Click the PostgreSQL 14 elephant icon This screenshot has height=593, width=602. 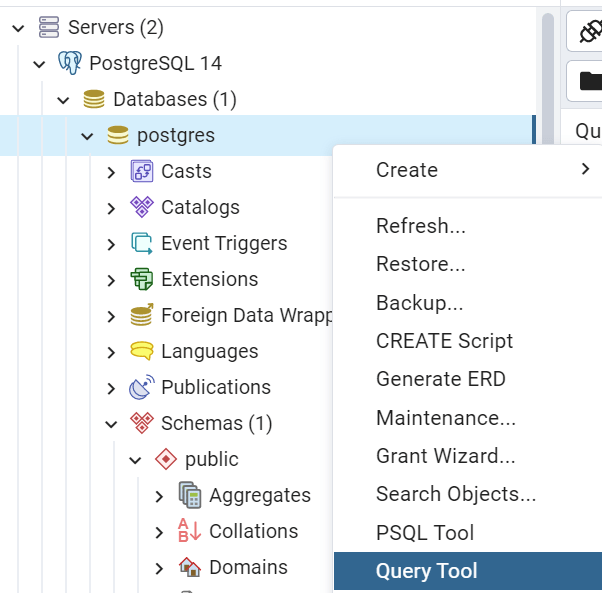click(x=70, y=63)
